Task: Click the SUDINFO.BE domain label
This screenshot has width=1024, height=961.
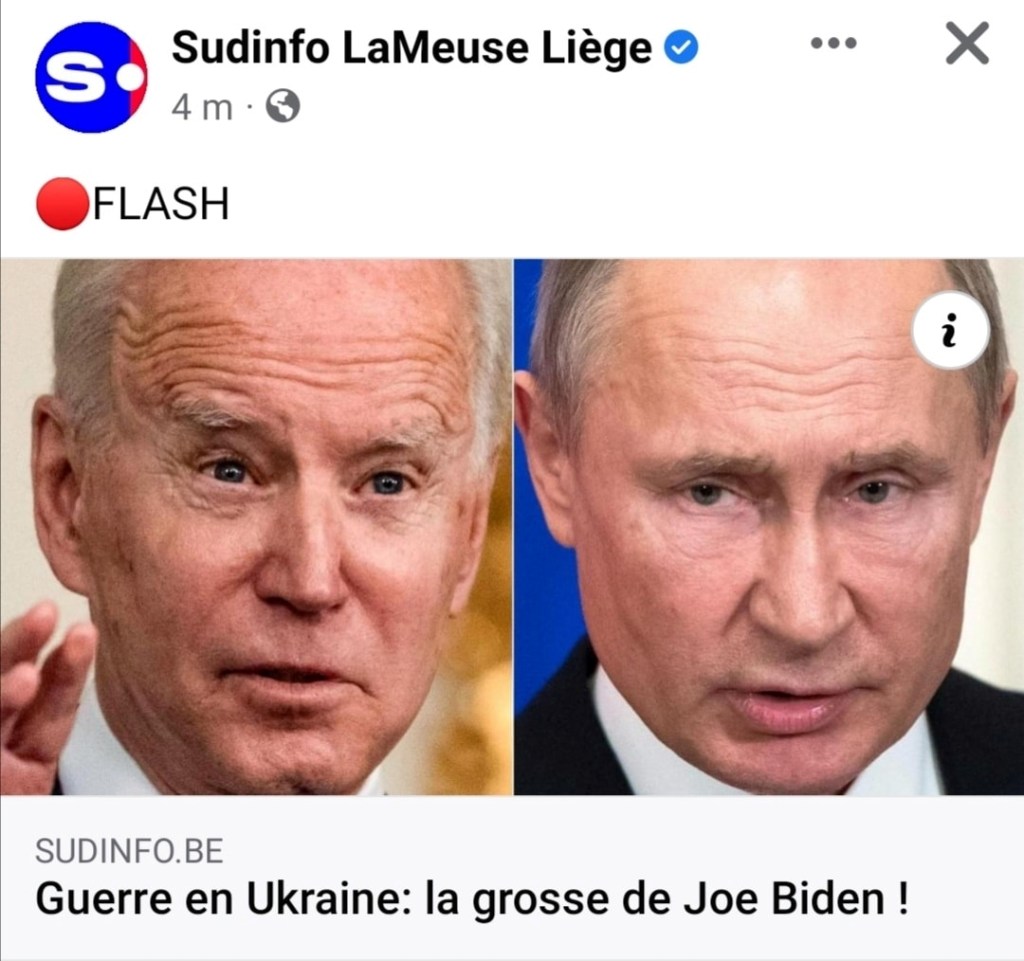Action: pyautogui.click(x=129, y=851)
